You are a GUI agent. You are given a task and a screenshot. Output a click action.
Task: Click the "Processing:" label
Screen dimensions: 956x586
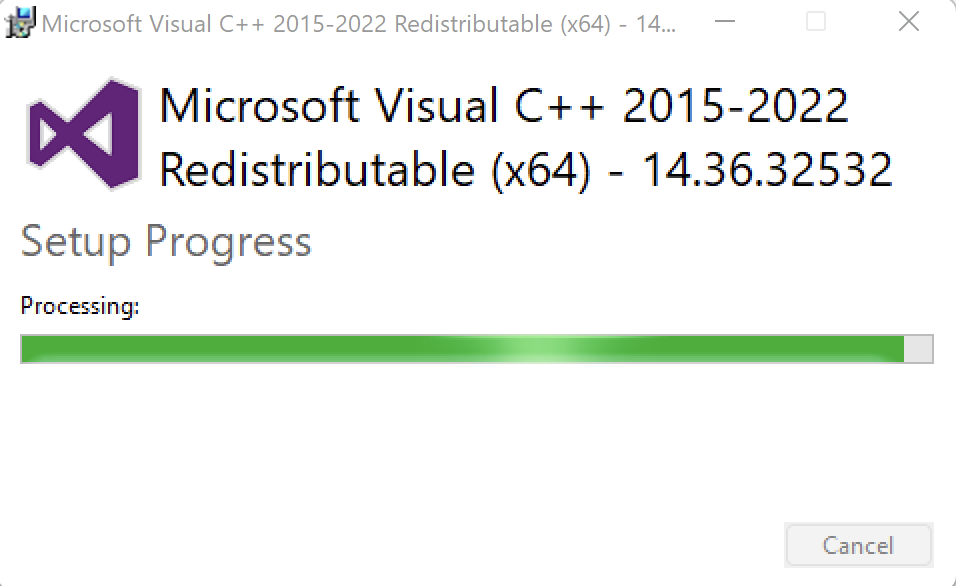coord(80,306)
